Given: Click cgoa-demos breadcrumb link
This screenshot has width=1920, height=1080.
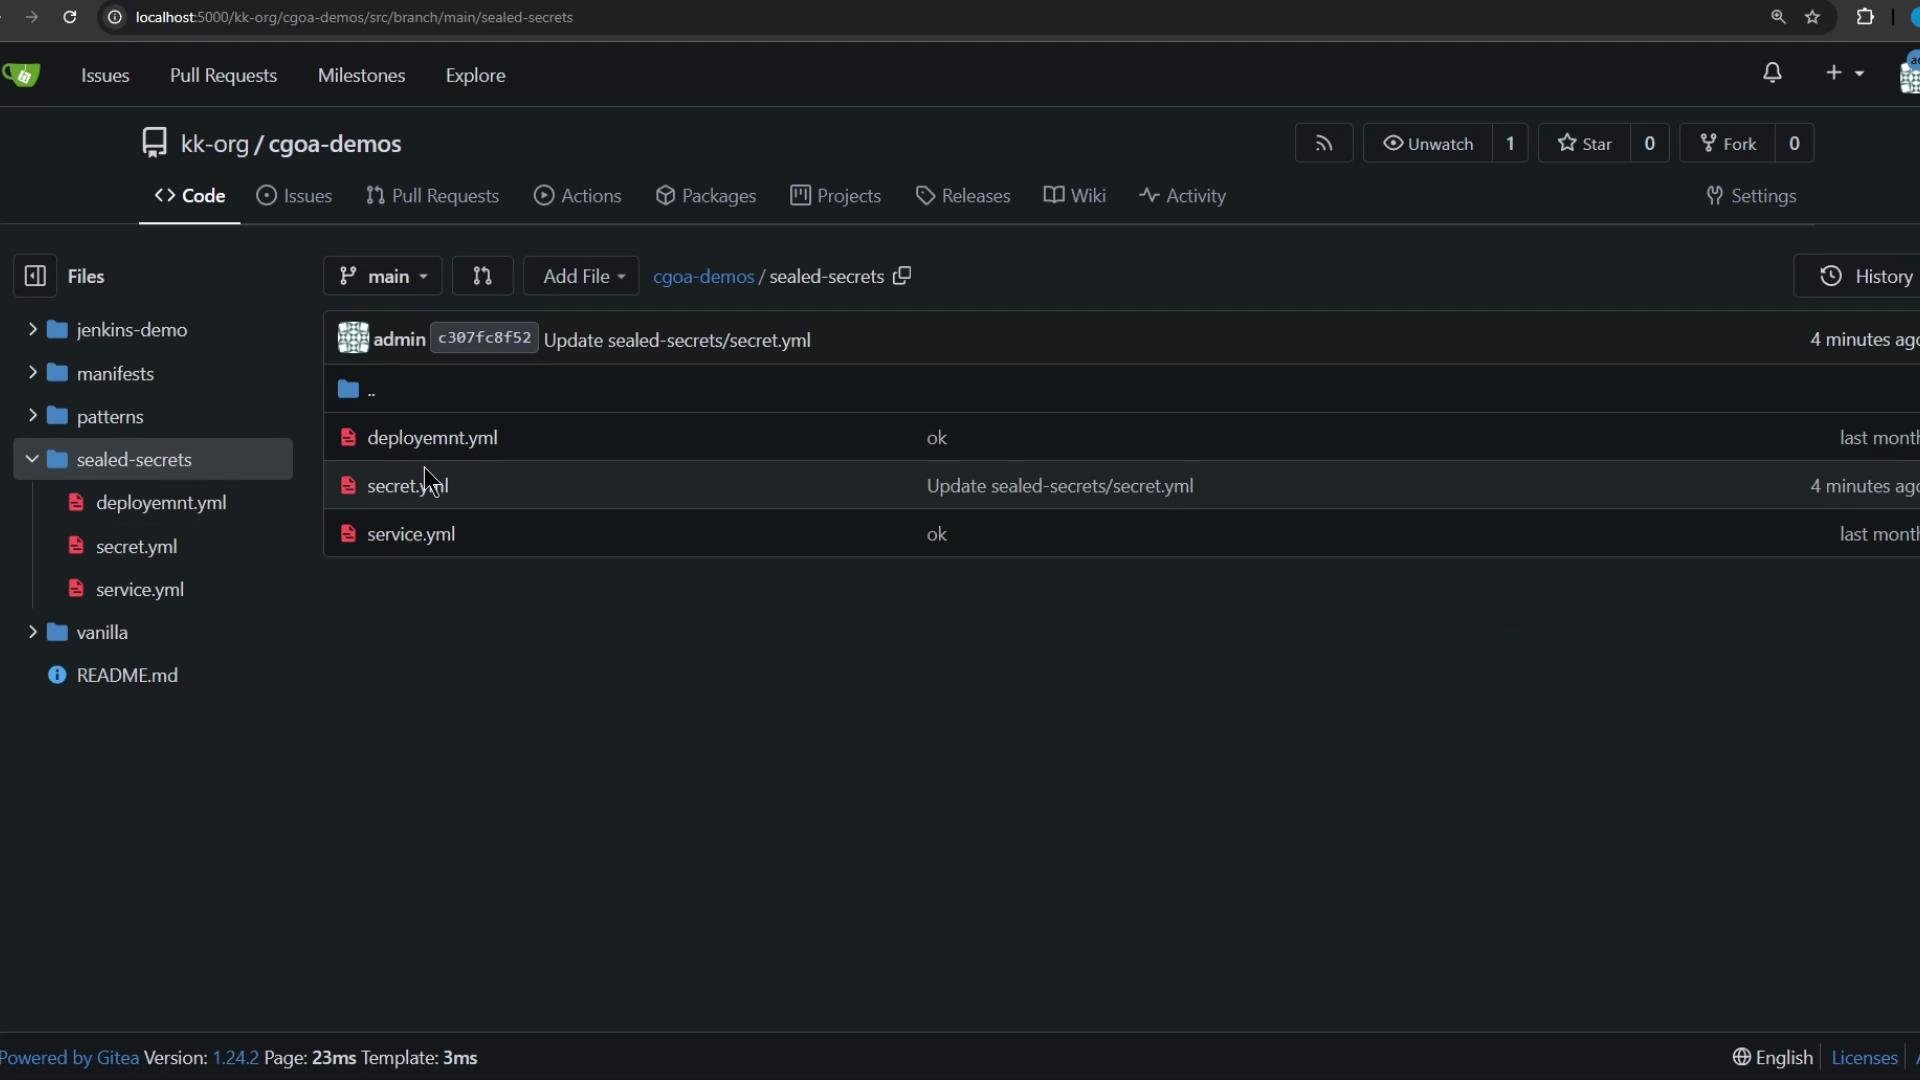Looking at the screenshot, I should point(703,276).
